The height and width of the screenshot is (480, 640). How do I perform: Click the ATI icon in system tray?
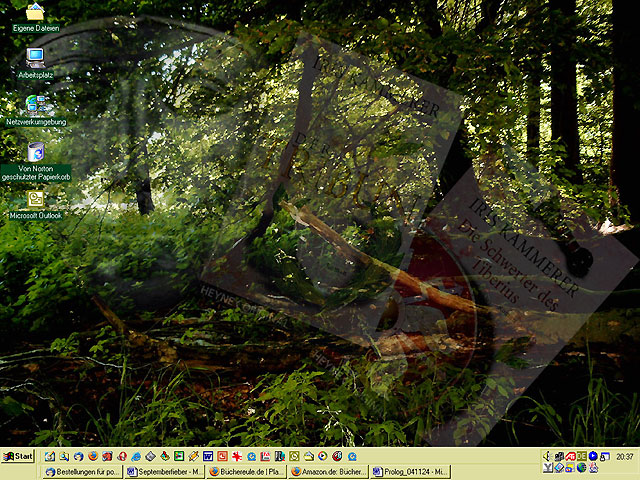[x=571, y=456]
